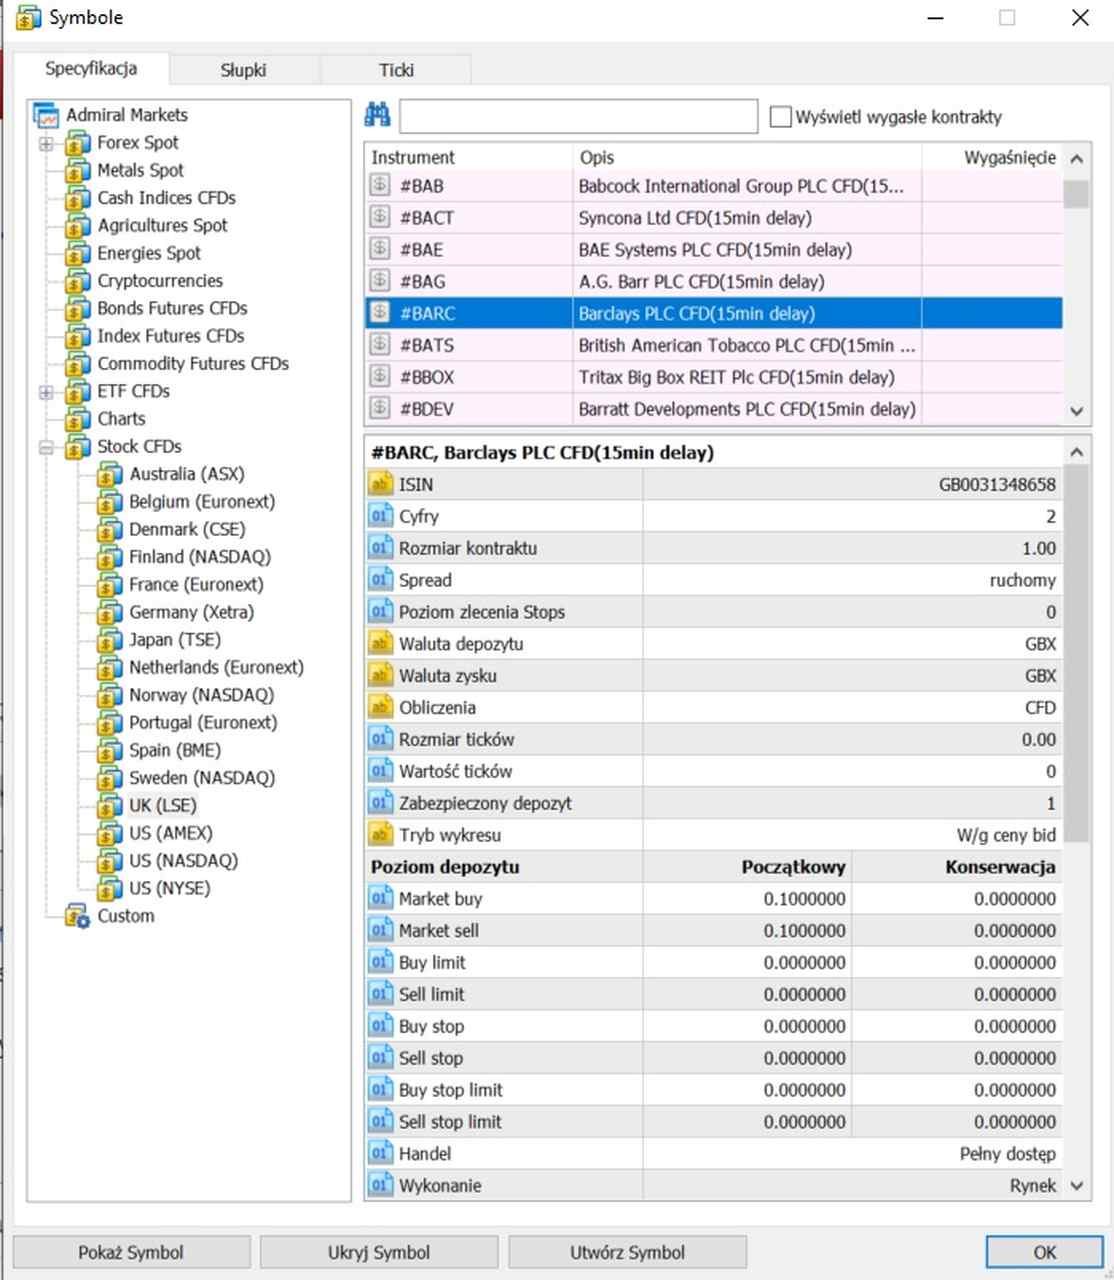Collapse the Stock CFDs tree node
Image resolution: width=1114 pixels, height=1280 pixels.
tap(46, 447)
